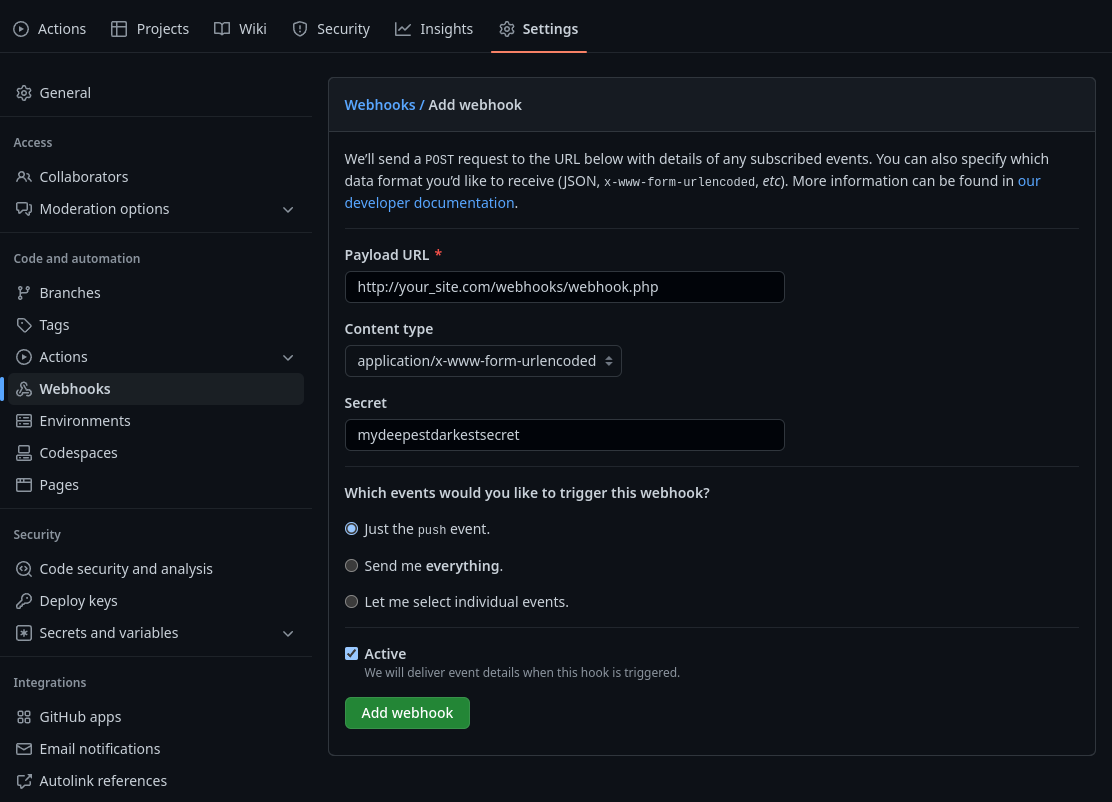Viewport: 1112px width, 802px height.
Task: Click the sidebar Actions play icon
Action: pyautogui.click(x=24, y=357)
